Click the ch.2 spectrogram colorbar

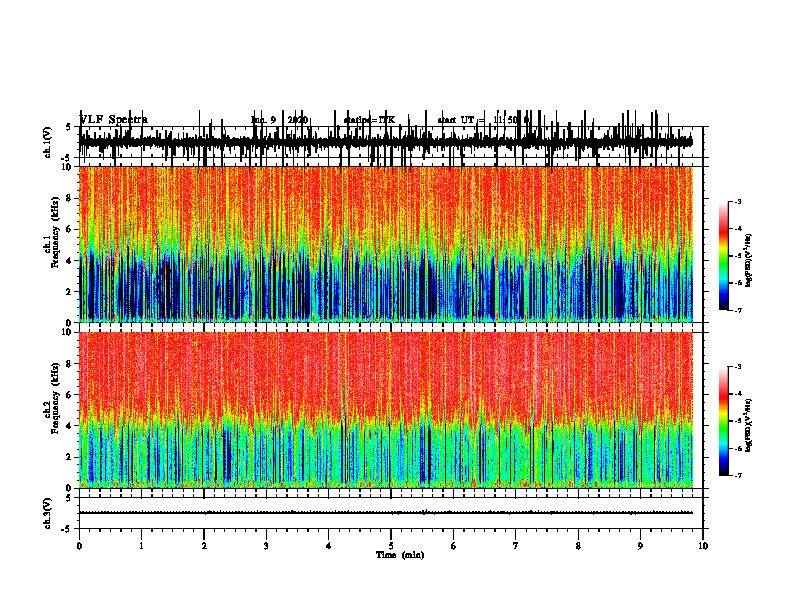724,421
